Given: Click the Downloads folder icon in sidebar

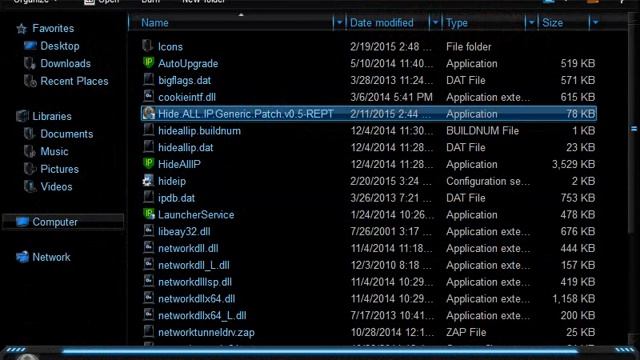Looking at the screenshot, I should pyautogui.click(x=29, y=63).
